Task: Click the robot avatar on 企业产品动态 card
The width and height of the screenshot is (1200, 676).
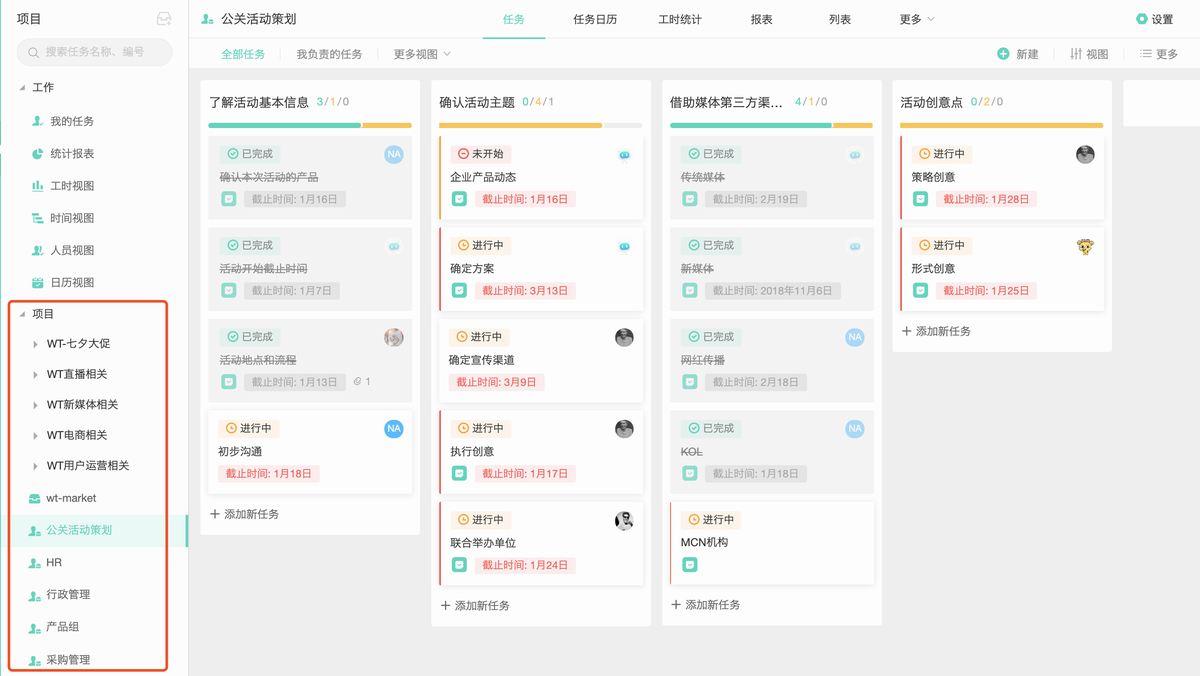Action: coord(624,155)
